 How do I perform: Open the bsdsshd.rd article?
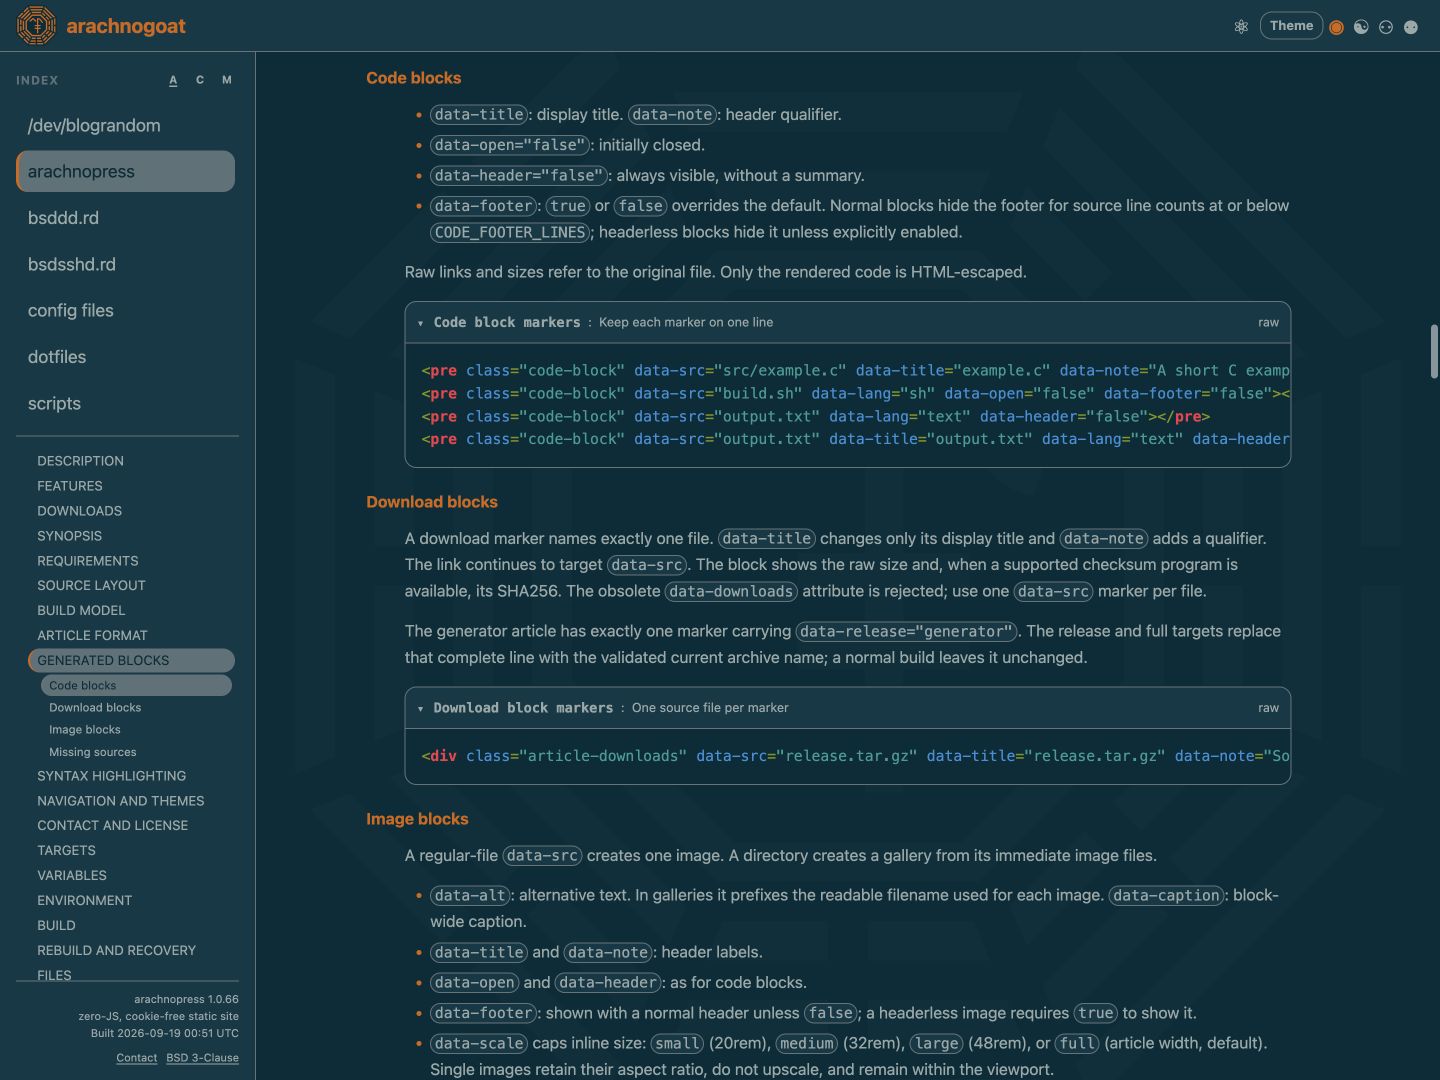point(126,264)
